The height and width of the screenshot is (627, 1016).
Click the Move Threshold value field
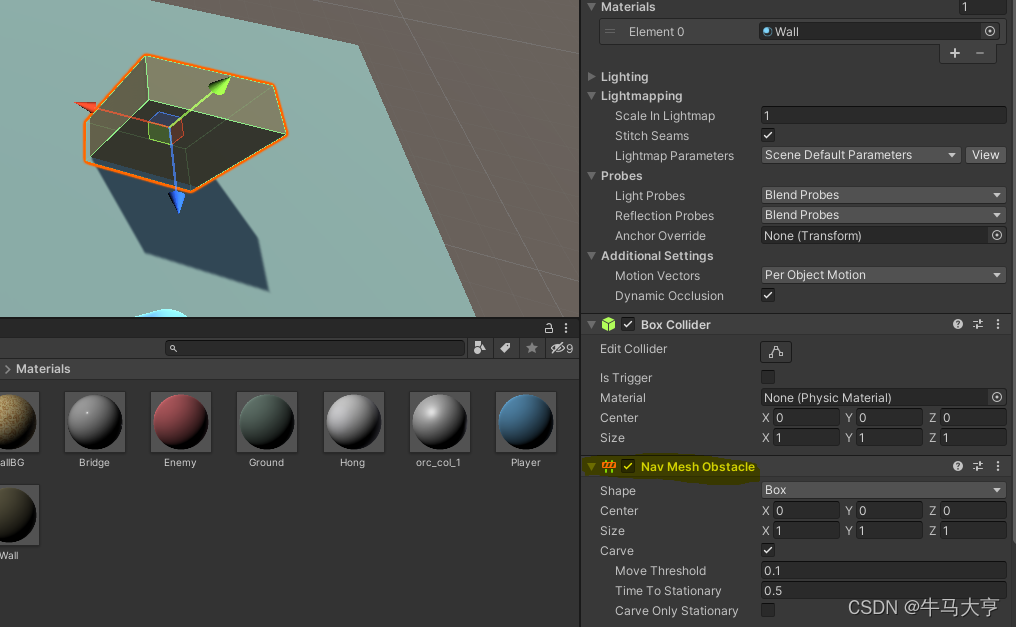[883, 570]
